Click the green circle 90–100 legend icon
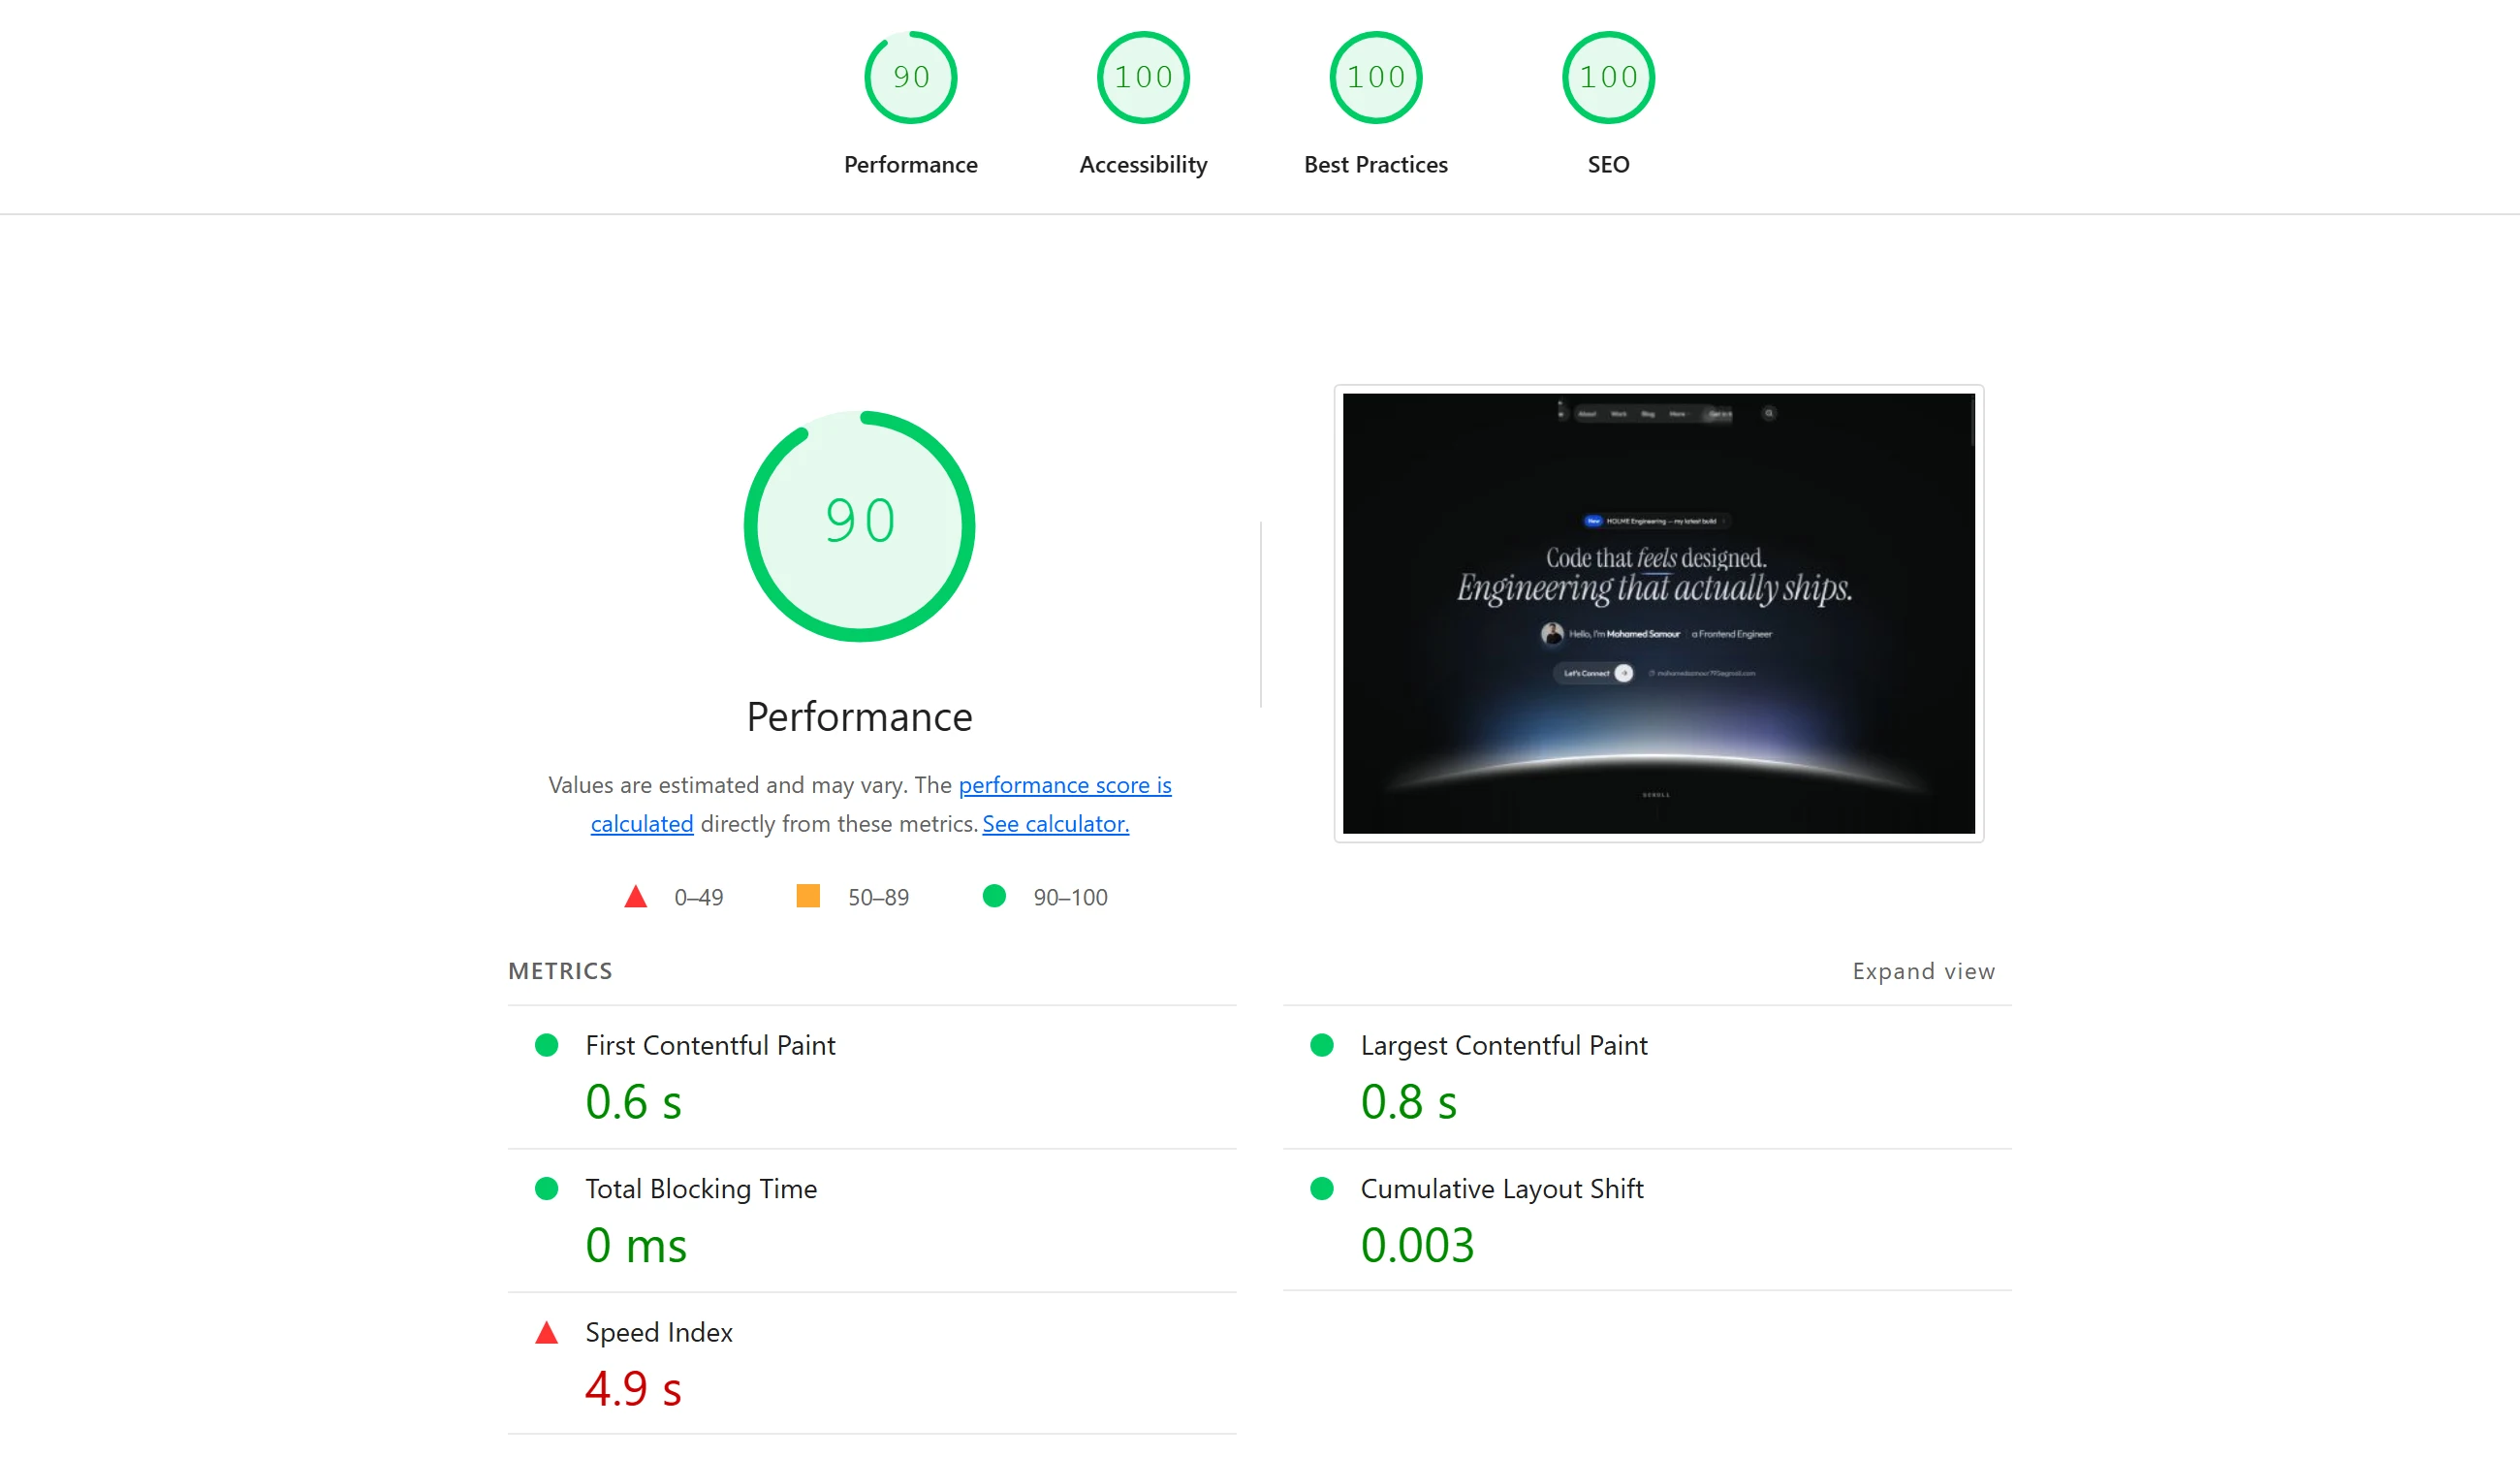Viewport: 2520px width, 1458px height. [994, 896]
